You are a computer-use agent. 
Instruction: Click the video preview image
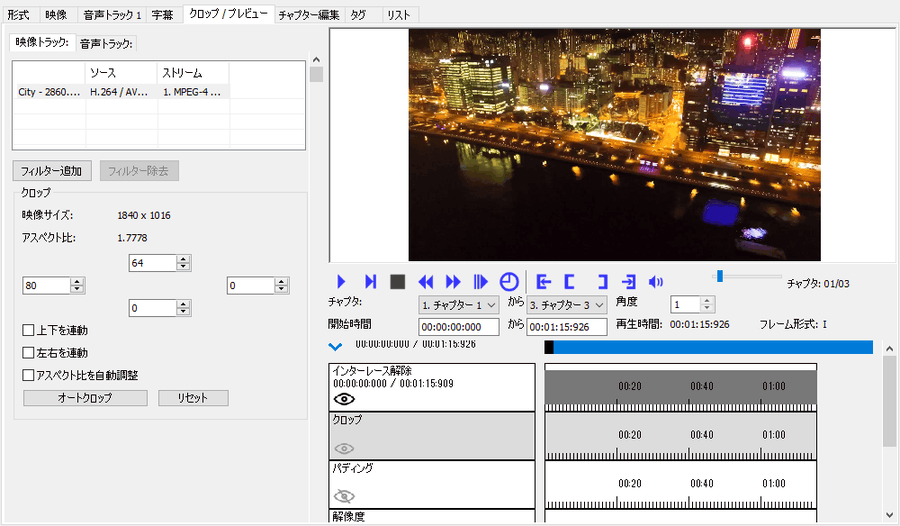(614, 145)
